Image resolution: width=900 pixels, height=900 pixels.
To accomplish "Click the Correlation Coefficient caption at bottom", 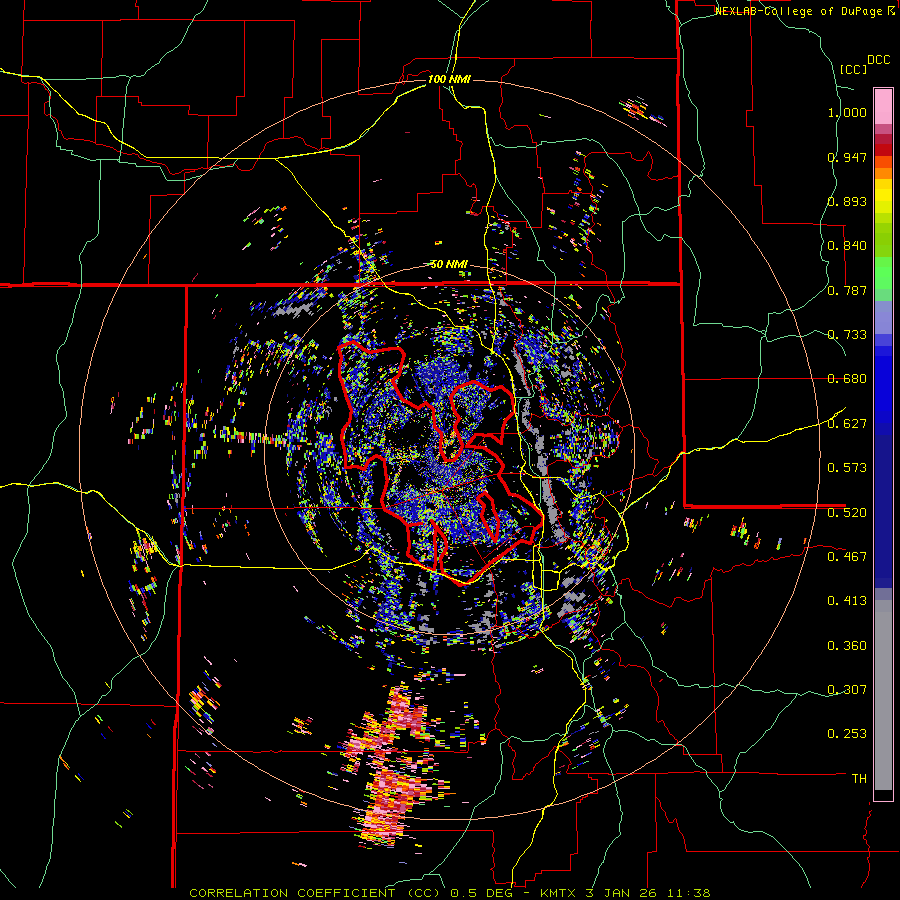I will pyautogui.click(x=449, y=893).
